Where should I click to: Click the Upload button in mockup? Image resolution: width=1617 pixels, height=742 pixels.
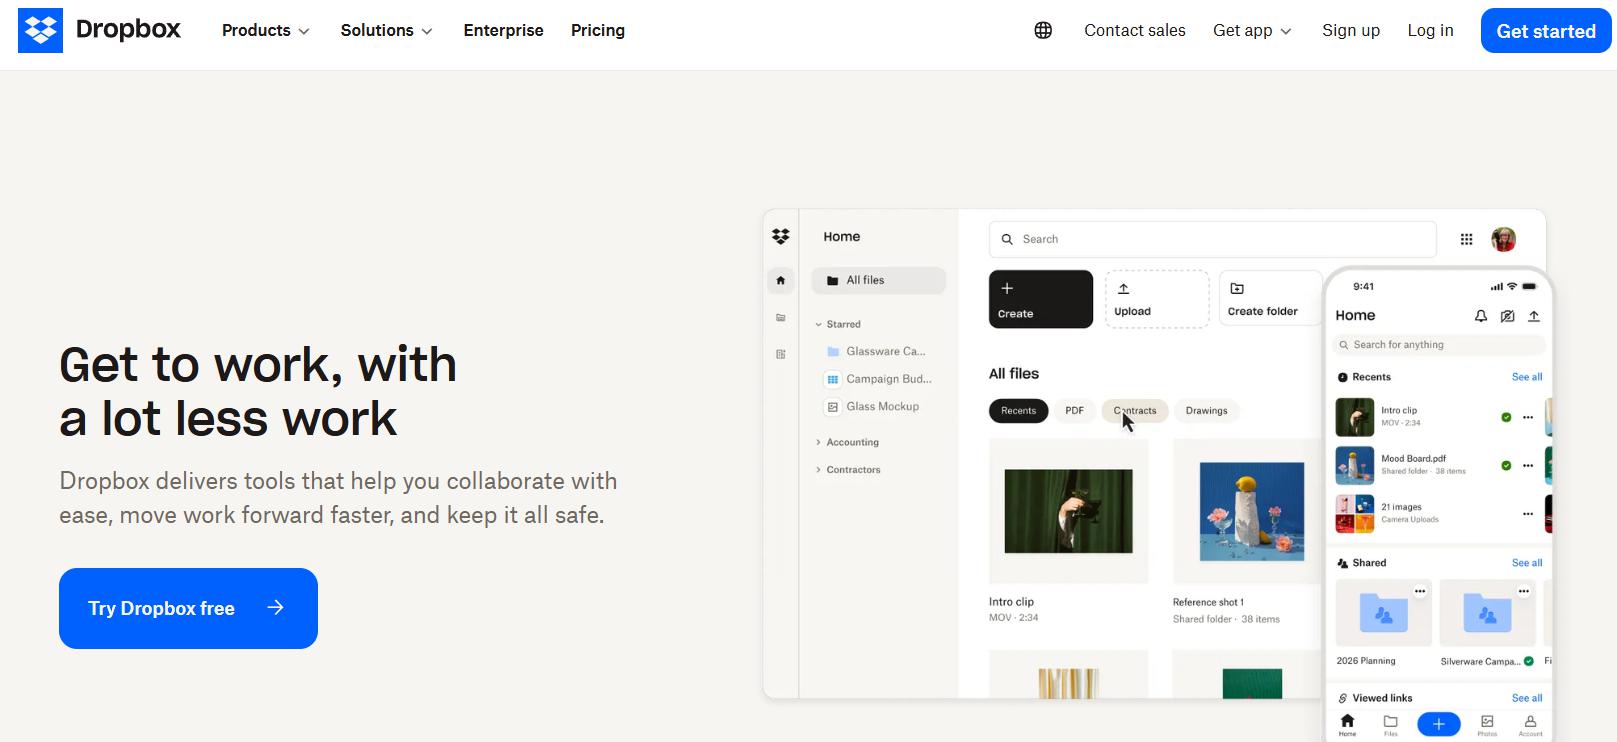click(1157, 299)
